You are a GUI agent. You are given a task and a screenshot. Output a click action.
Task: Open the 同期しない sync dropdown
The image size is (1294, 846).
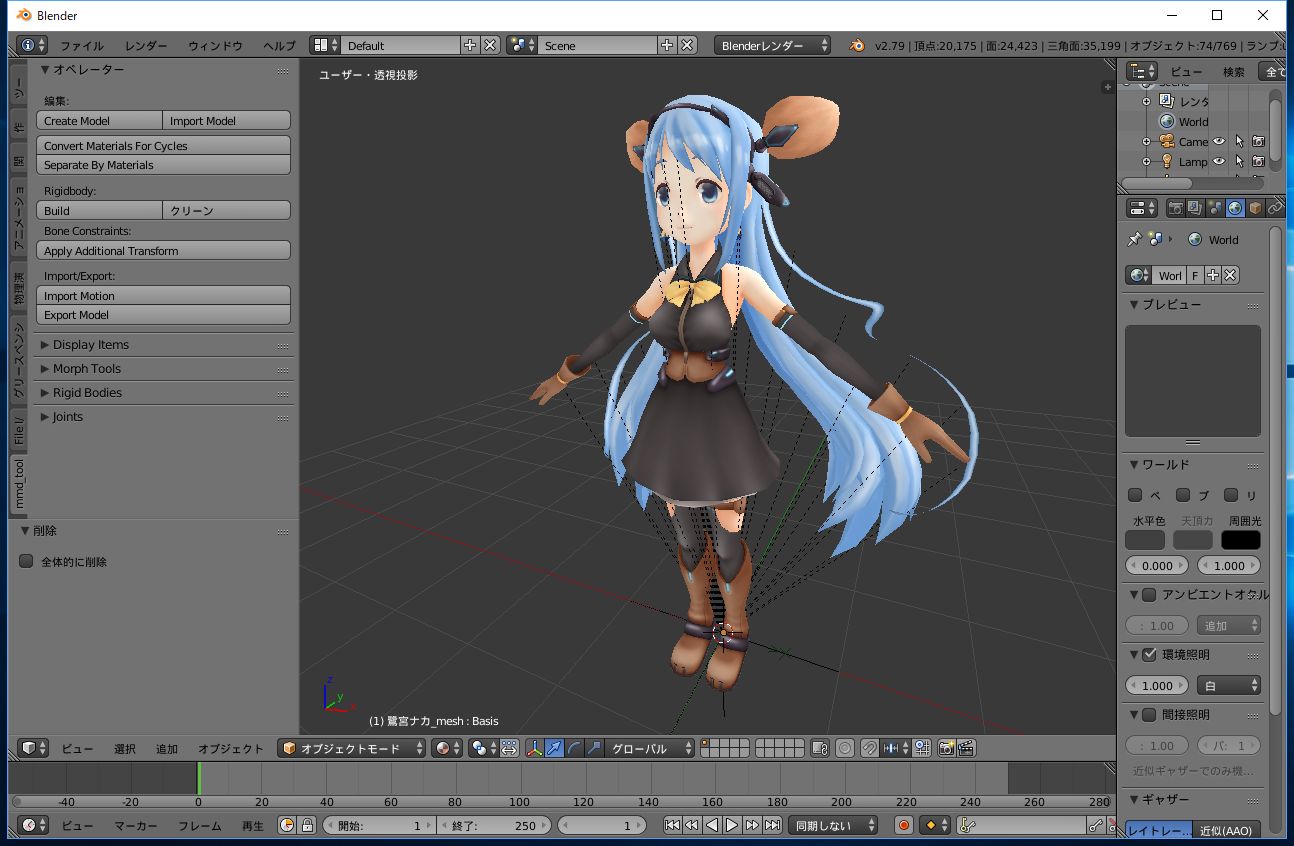coord(833,825)
